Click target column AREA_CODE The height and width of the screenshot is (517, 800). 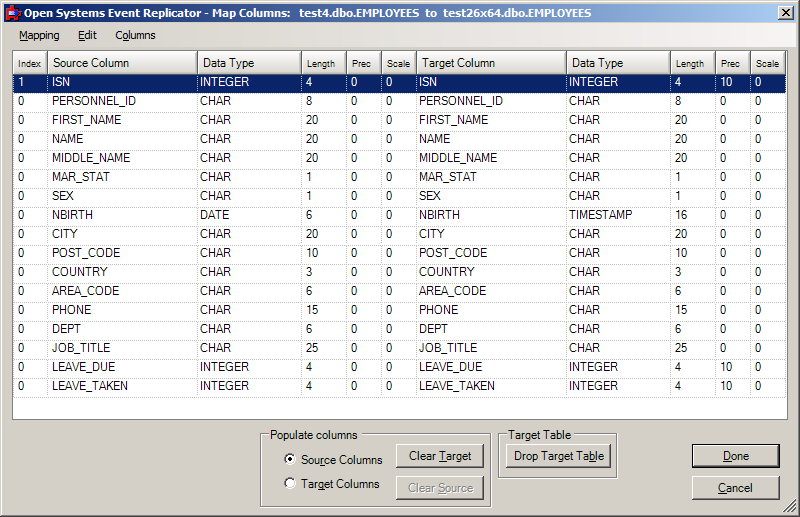click(x=453, y=290)
